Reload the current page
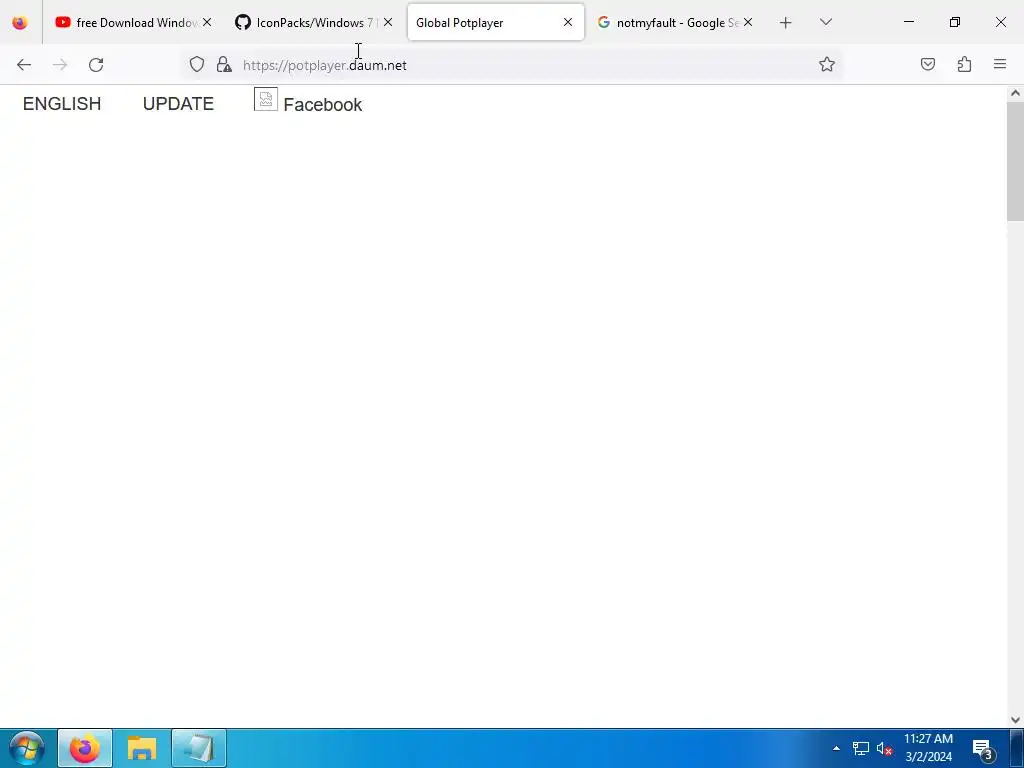 [96, 65]
